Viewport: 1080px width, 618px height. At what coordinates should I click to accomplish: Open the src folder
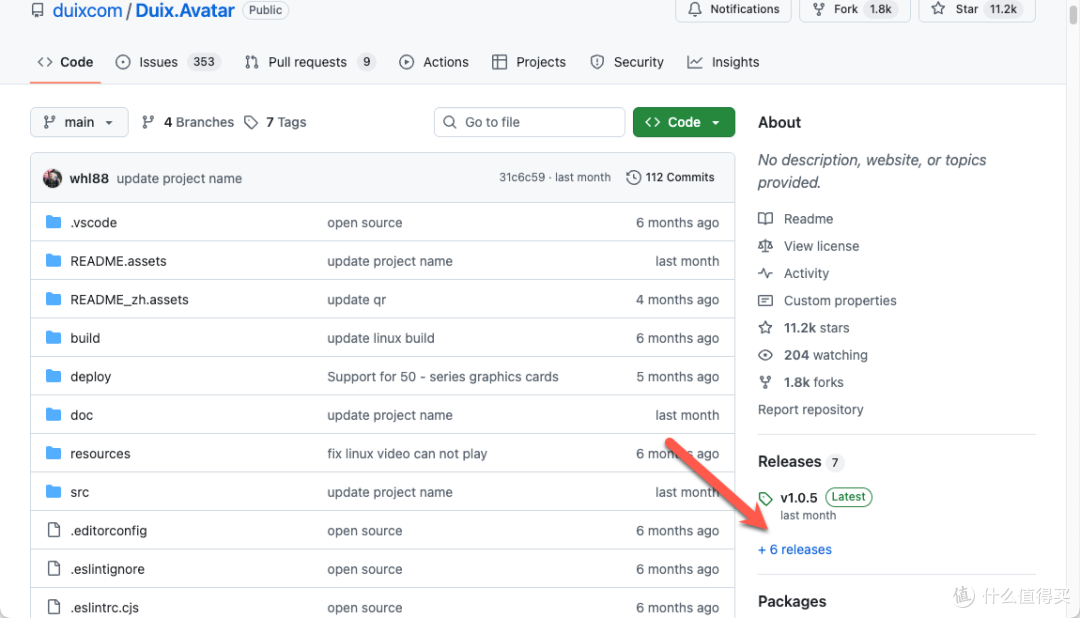(79, 493)
